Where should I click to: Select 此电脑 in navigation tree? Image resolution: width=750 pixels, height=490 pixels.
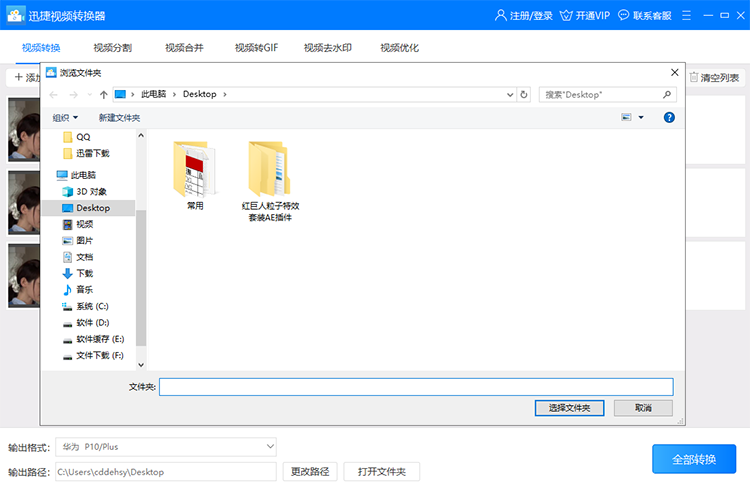coord(77,175)
